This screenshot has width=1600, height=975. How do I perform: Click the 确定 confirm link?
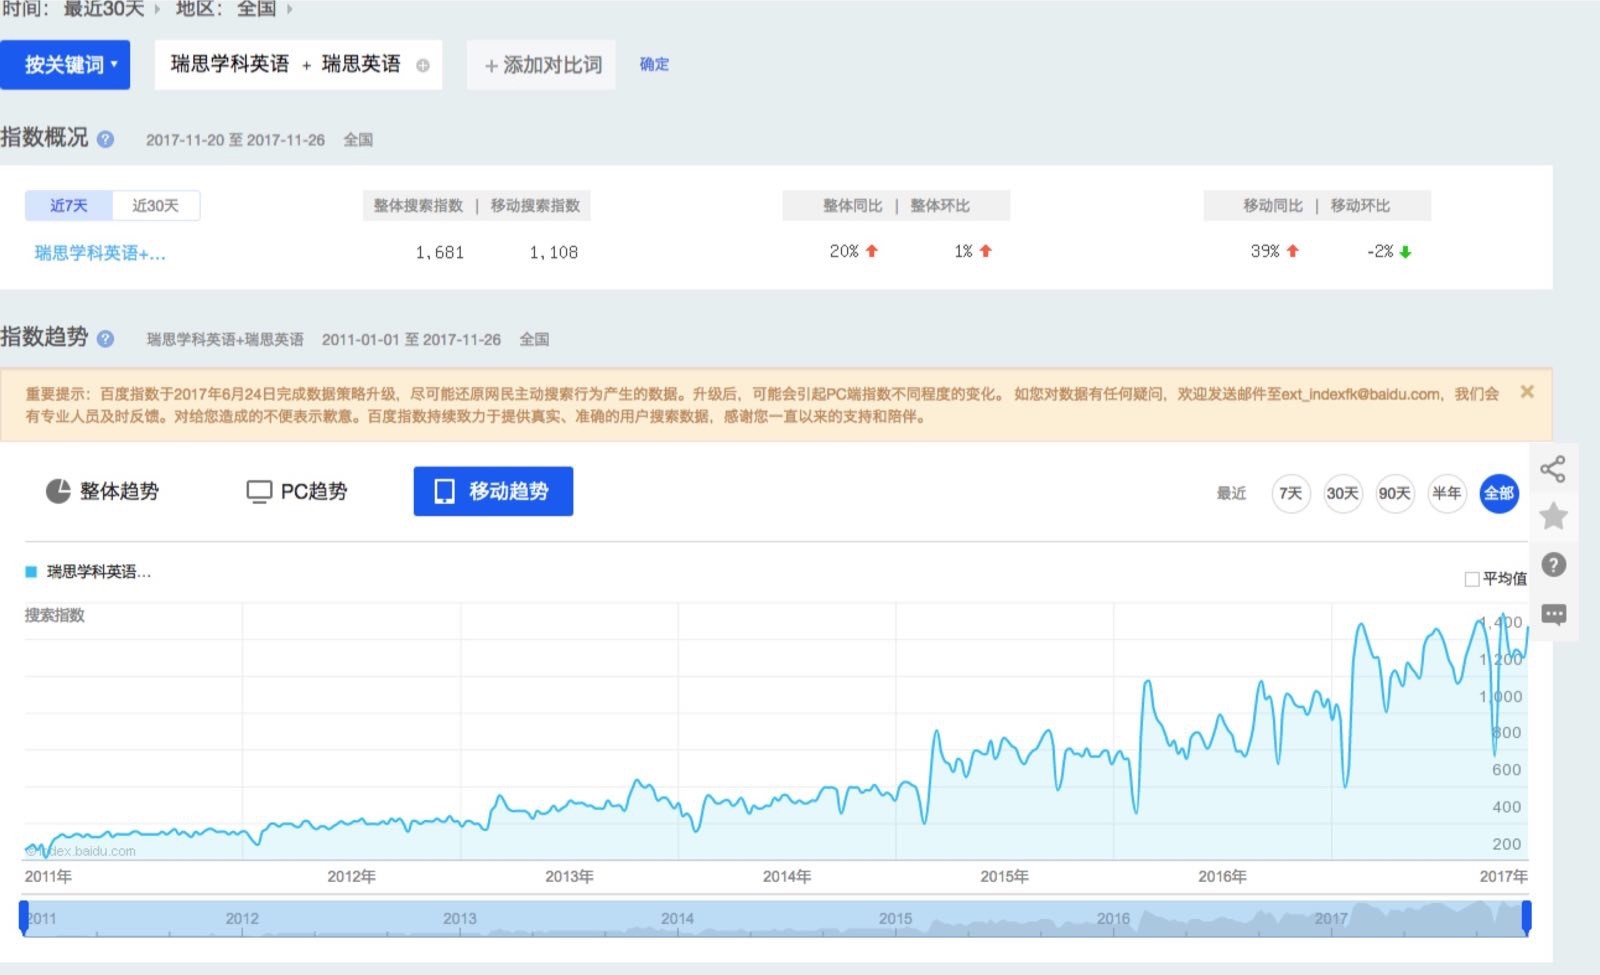pyautogui.click(x=654, y=64)
